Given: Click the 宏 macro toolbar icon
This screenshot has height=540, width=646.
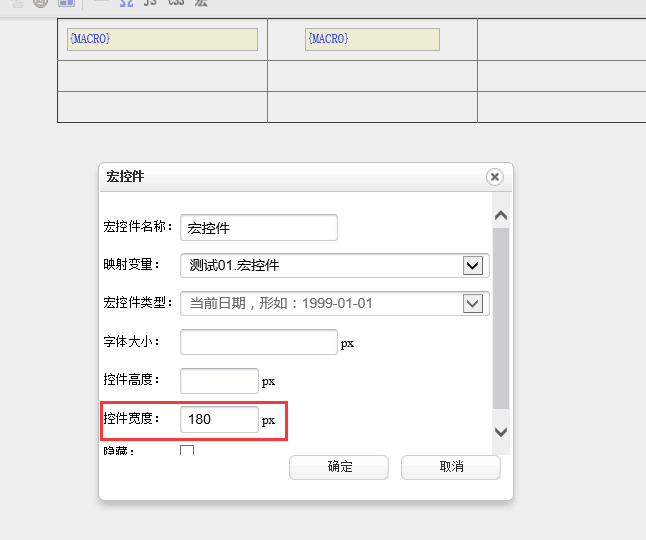Looking at the screenshot, I should click(201, 3).
